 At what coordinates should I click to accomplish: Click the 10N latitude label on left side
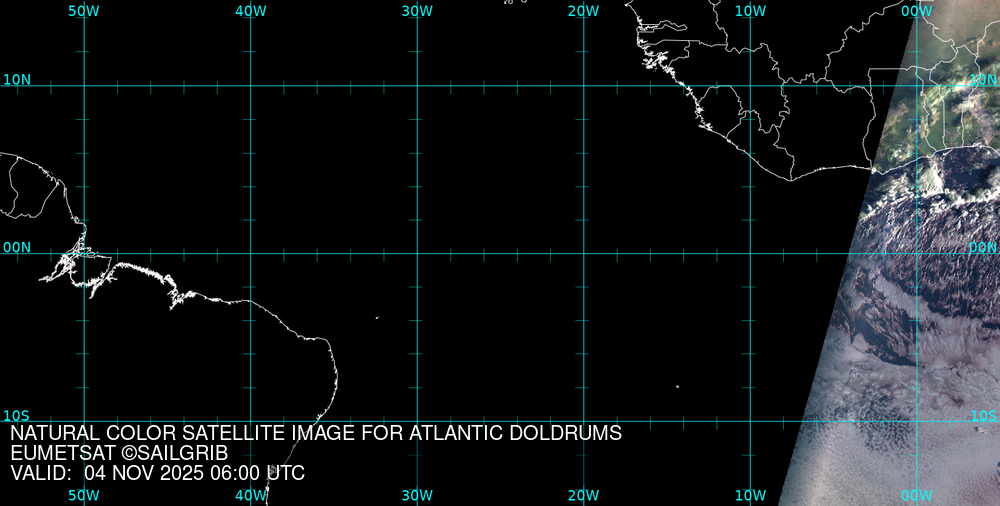pyautogui.click(x=17, y=79)
